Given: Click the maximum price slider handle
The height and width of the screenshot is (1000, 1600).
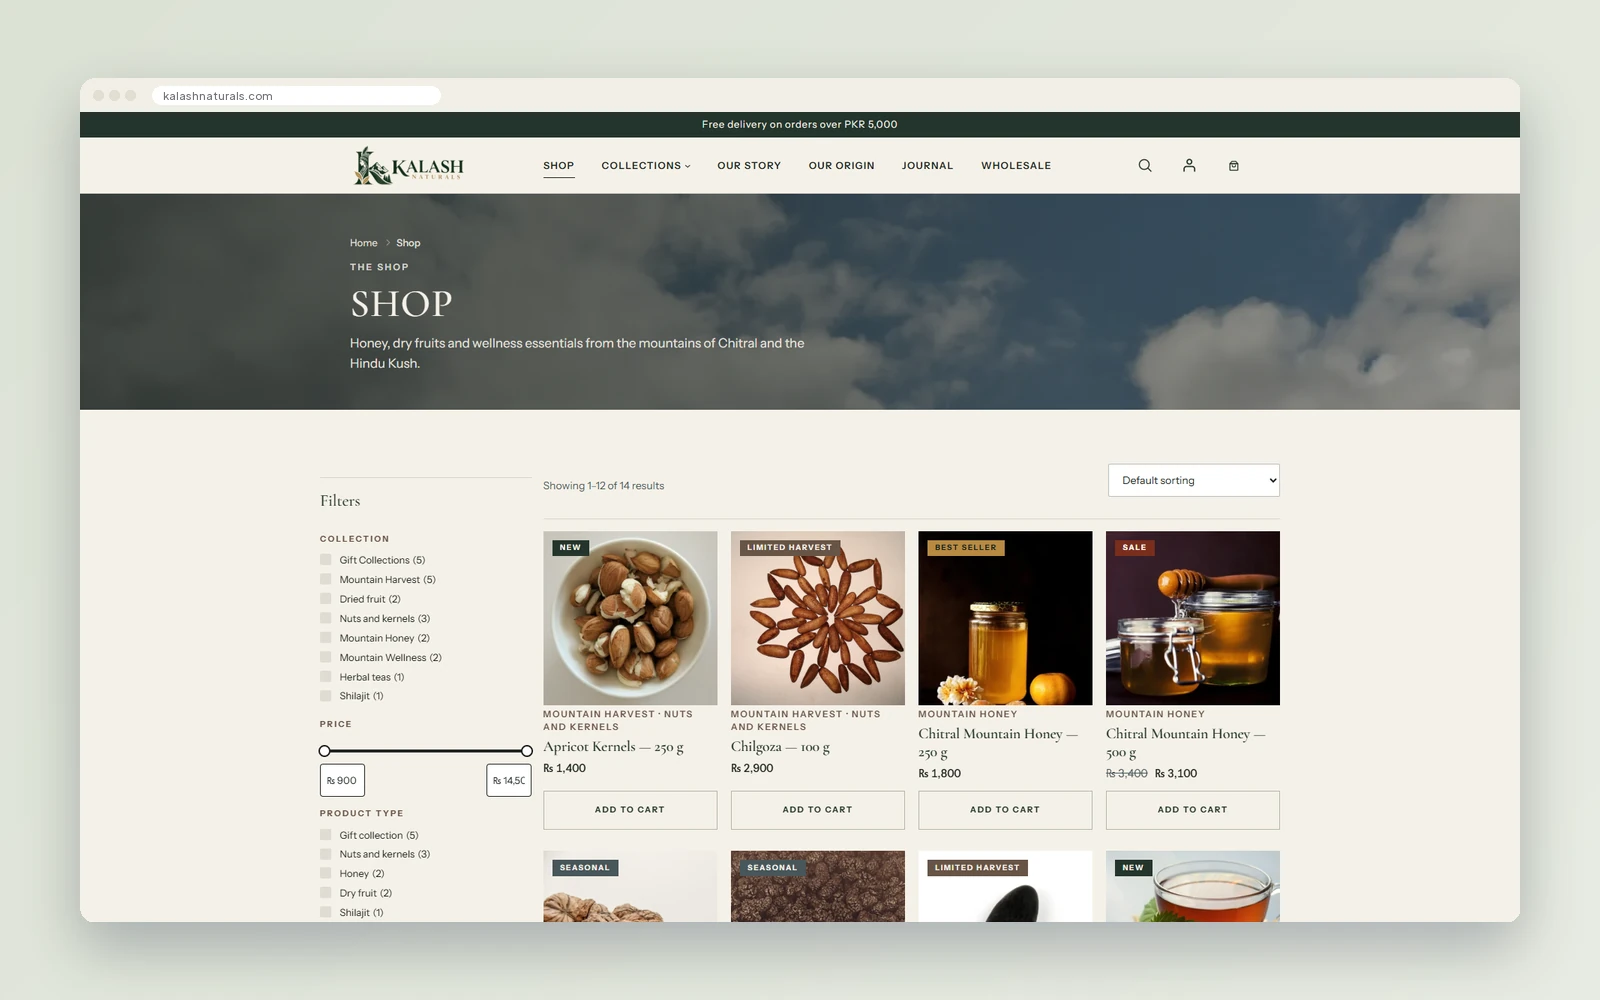Looking at the screenshot, I should [527, 751].
